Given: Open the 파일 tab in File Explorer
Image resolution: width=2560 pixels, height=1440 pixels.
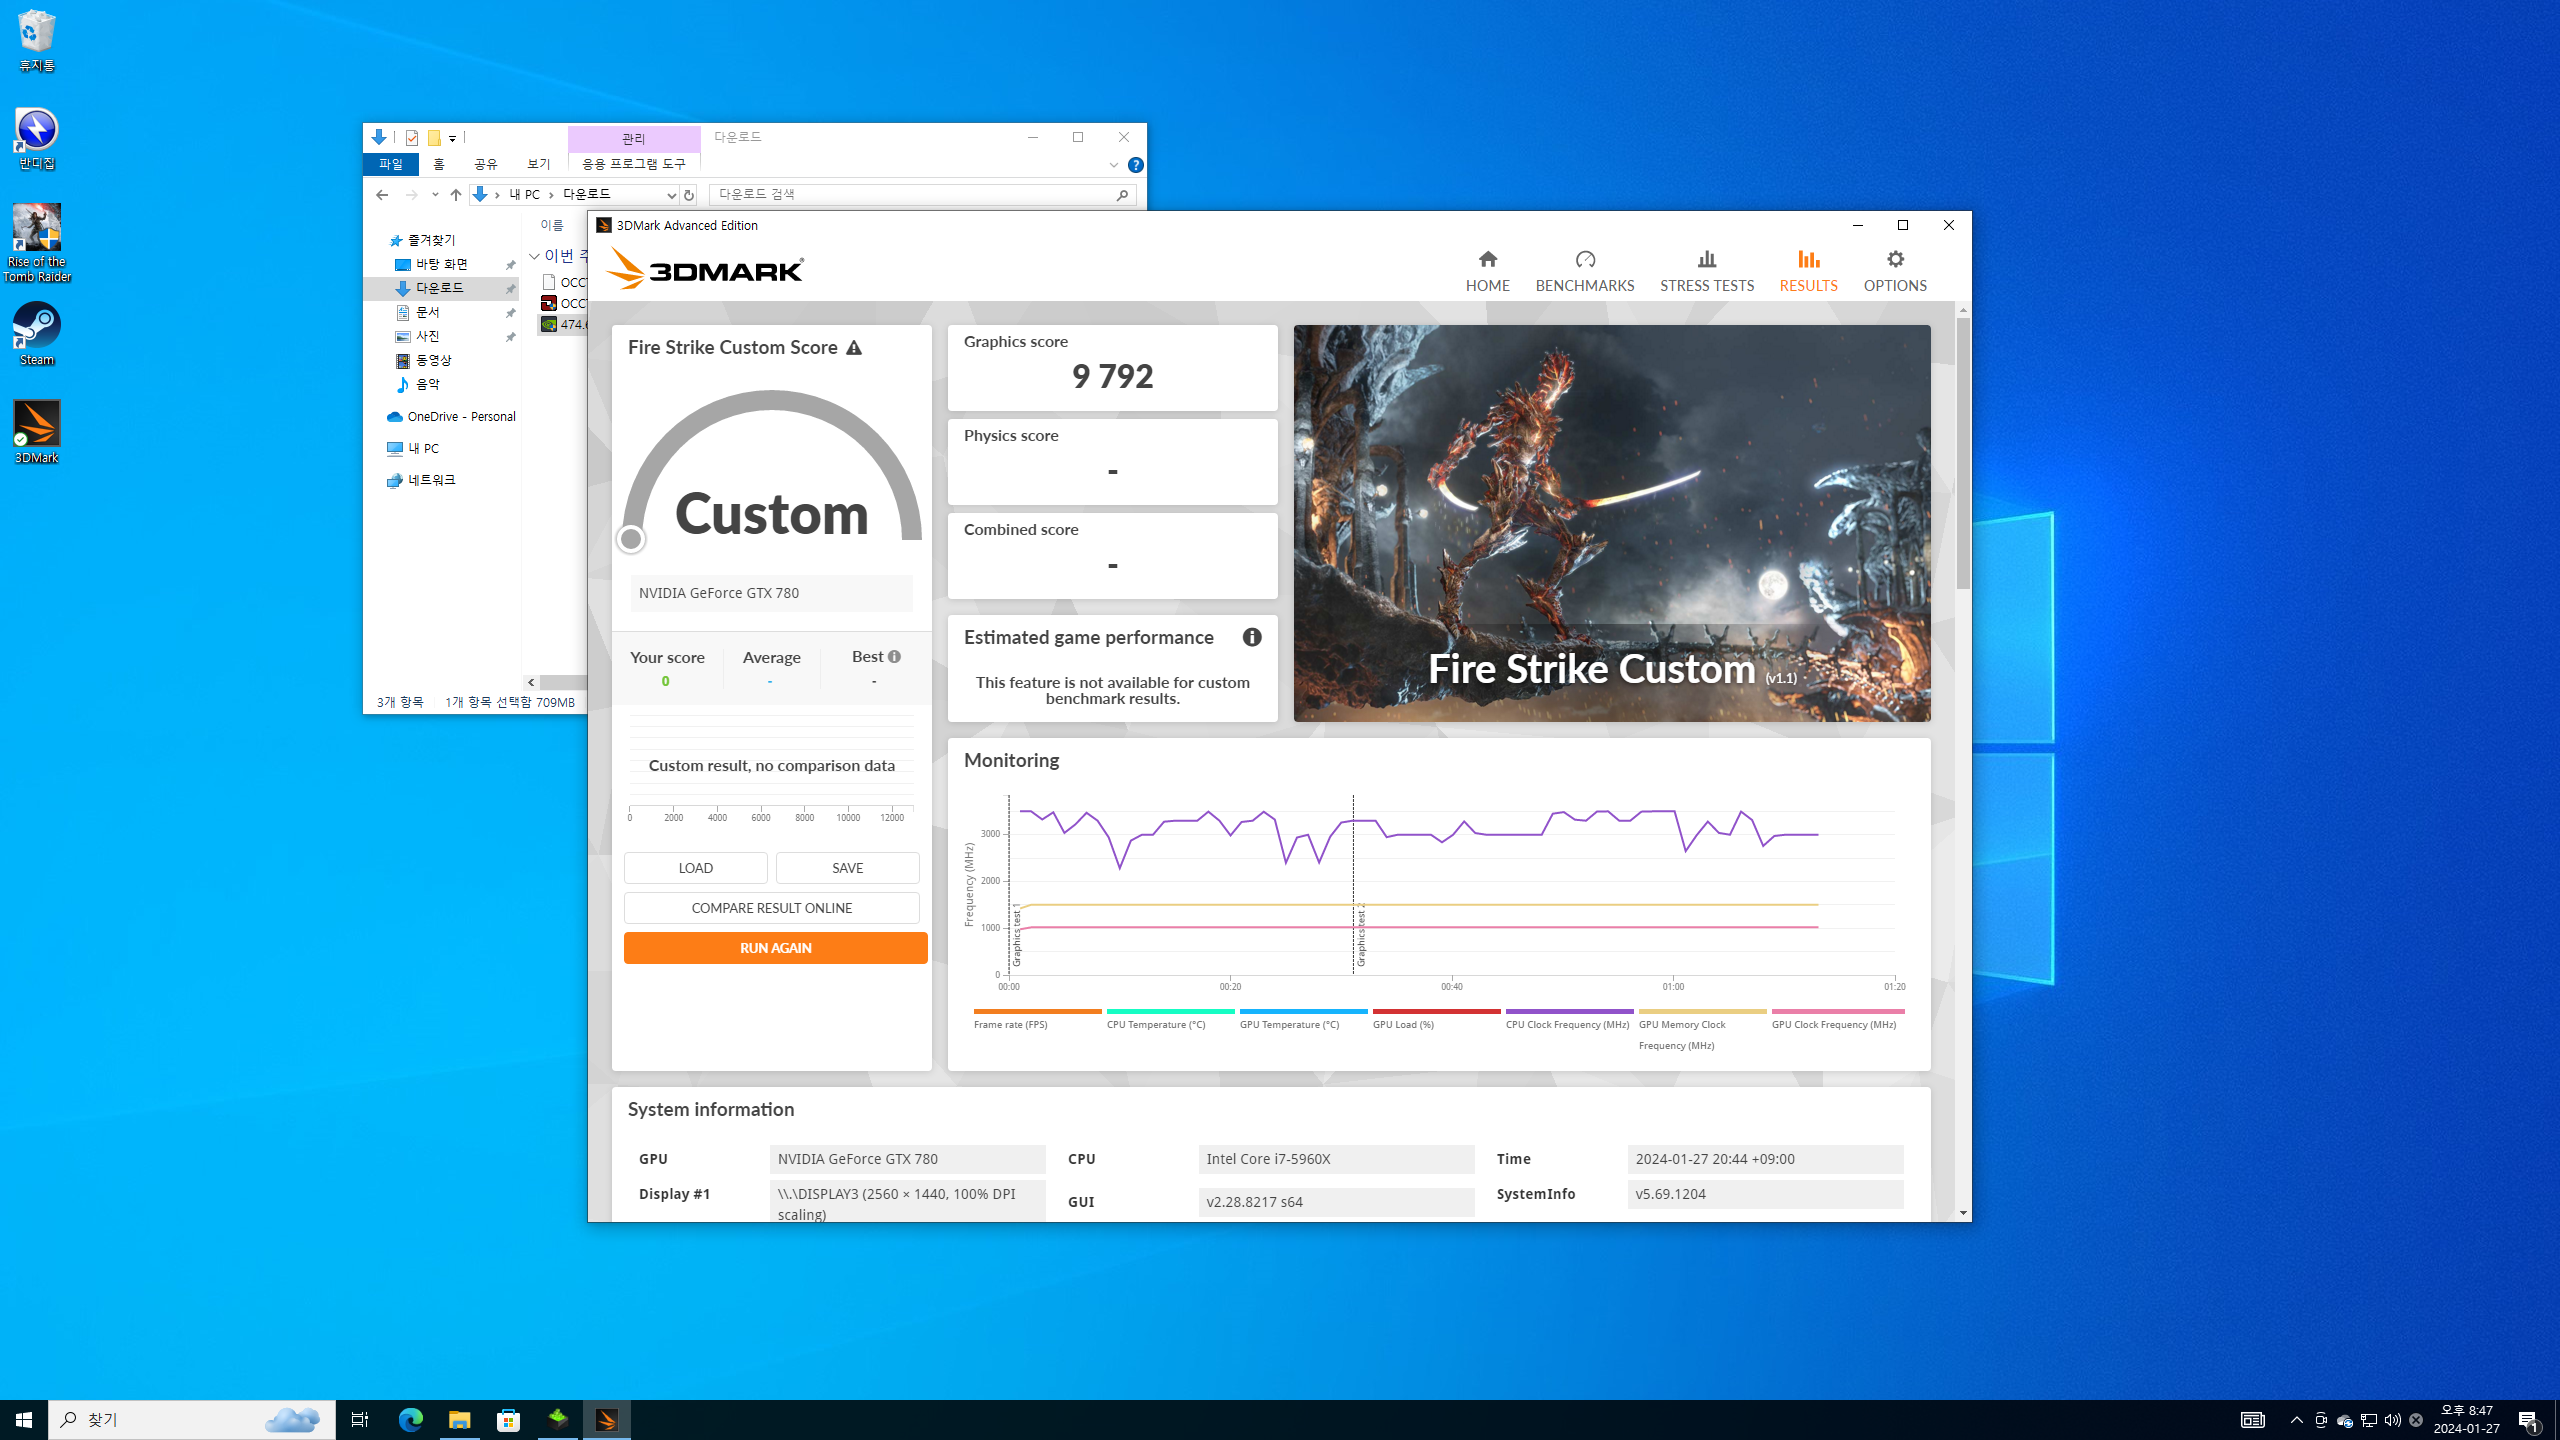Looking at the screenshot, I should point(391,164).
